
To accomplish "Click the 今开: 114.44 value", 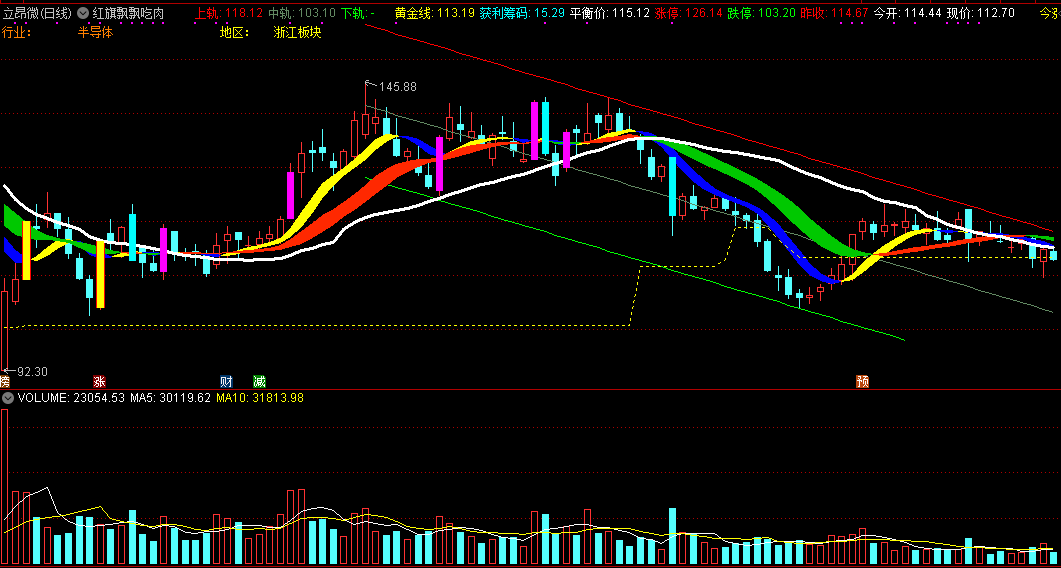I will pyautogui.click(x=907, y=12).
